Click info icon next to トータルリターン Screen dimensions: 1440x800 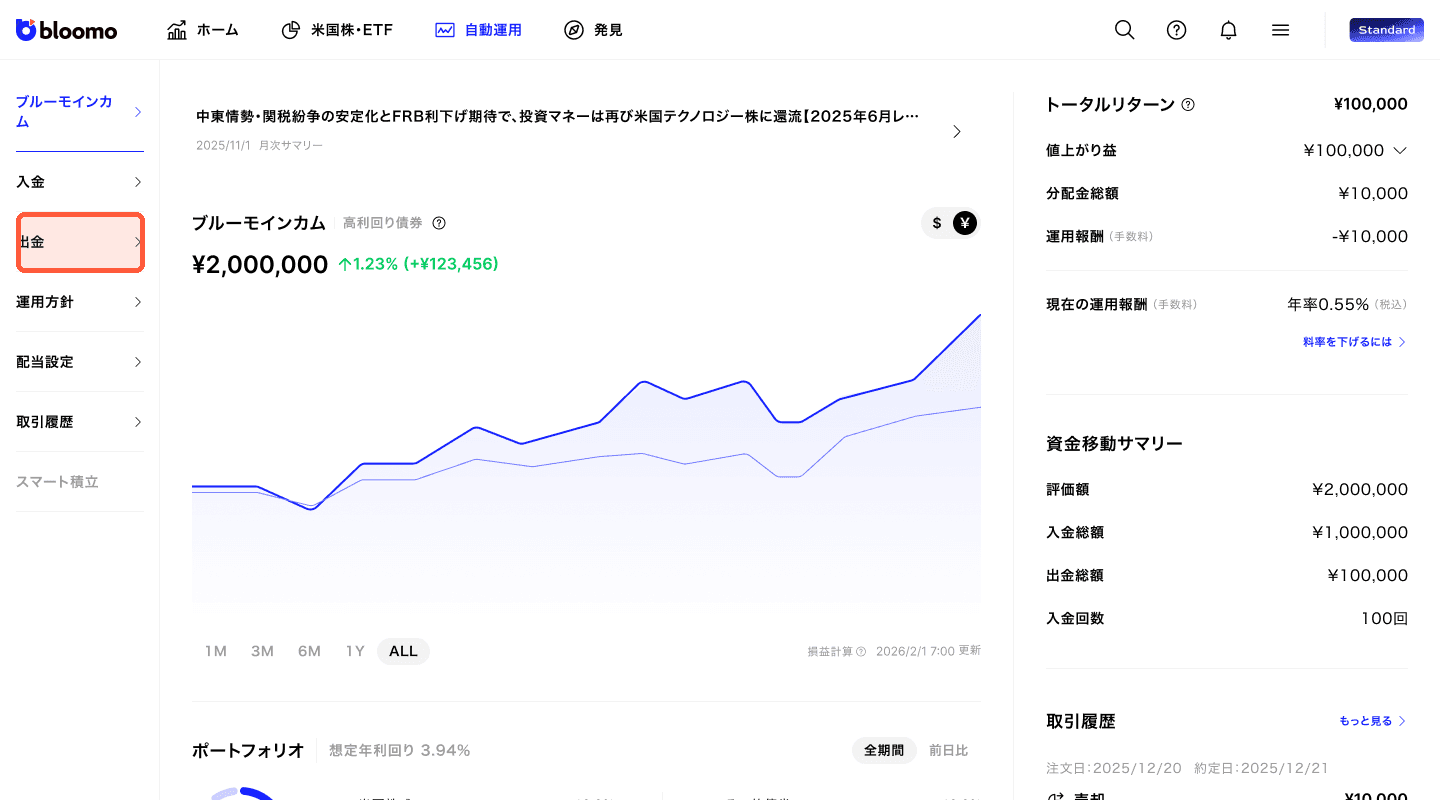(1188, 105)
